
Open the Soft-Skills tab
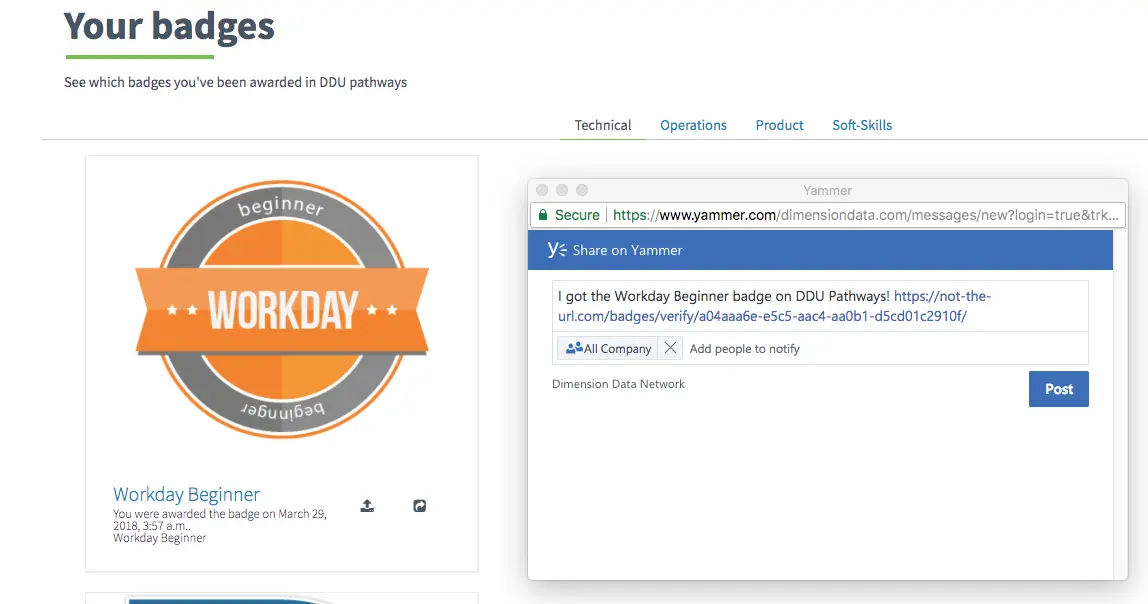(x=862, y=125)
